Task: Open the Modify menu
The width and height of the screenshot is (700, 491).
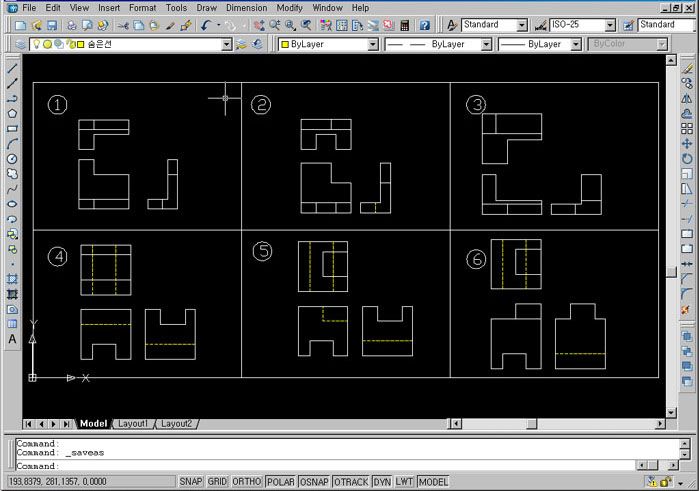Action: [x=289, y=8]
